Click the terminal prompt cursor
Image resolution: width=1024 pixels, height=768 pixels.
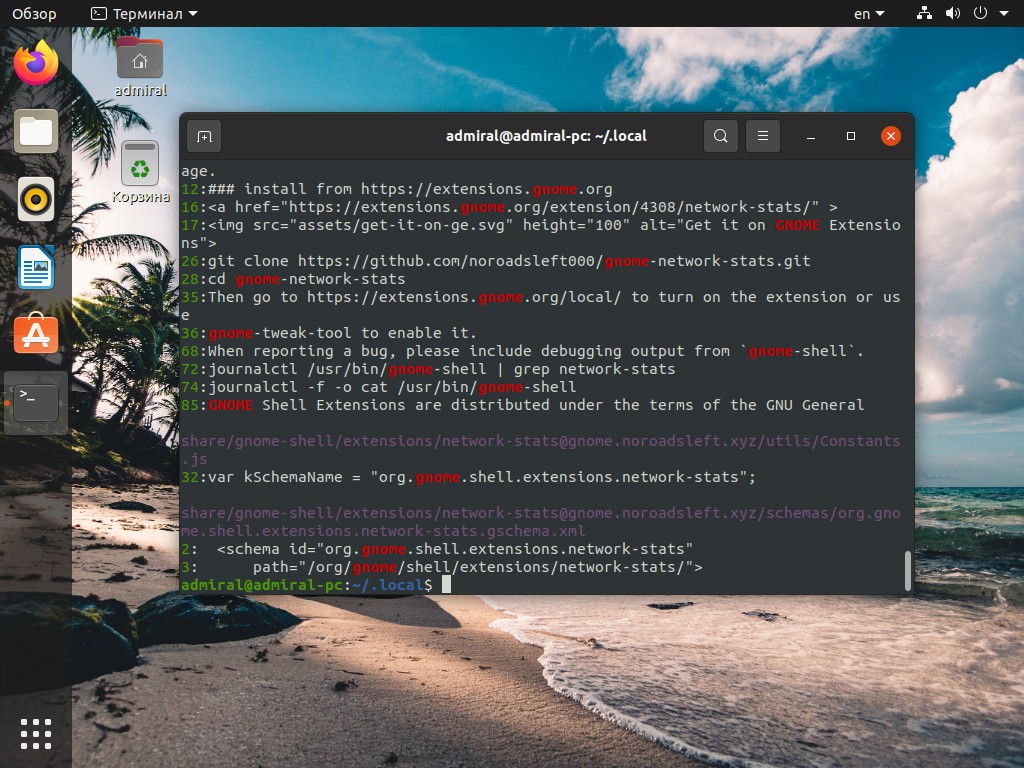coord(446,584)
